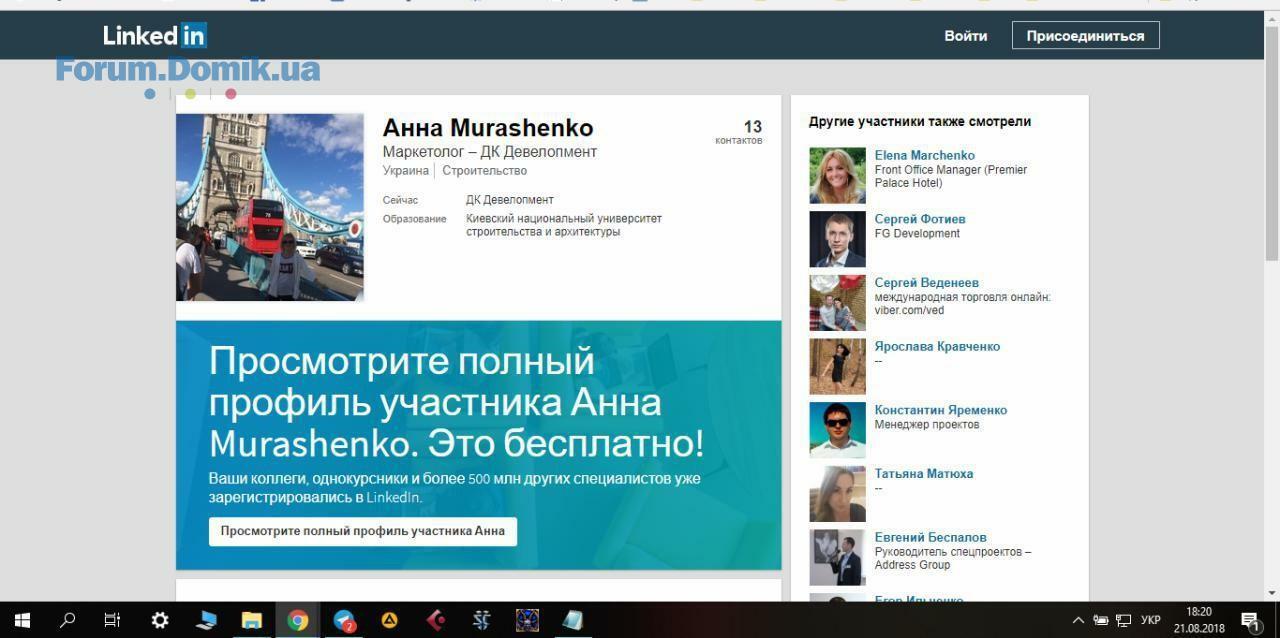Click the LinkedIn link in banner text
The width and height of the screenshot is (1280, 638).
click(393, 497)
